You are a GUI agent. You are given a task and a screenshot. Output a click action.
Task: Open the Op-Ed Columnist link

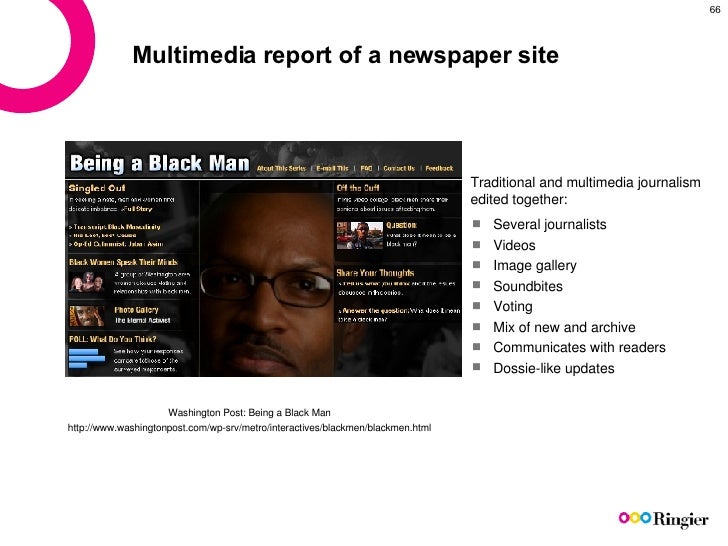(116, 244)
